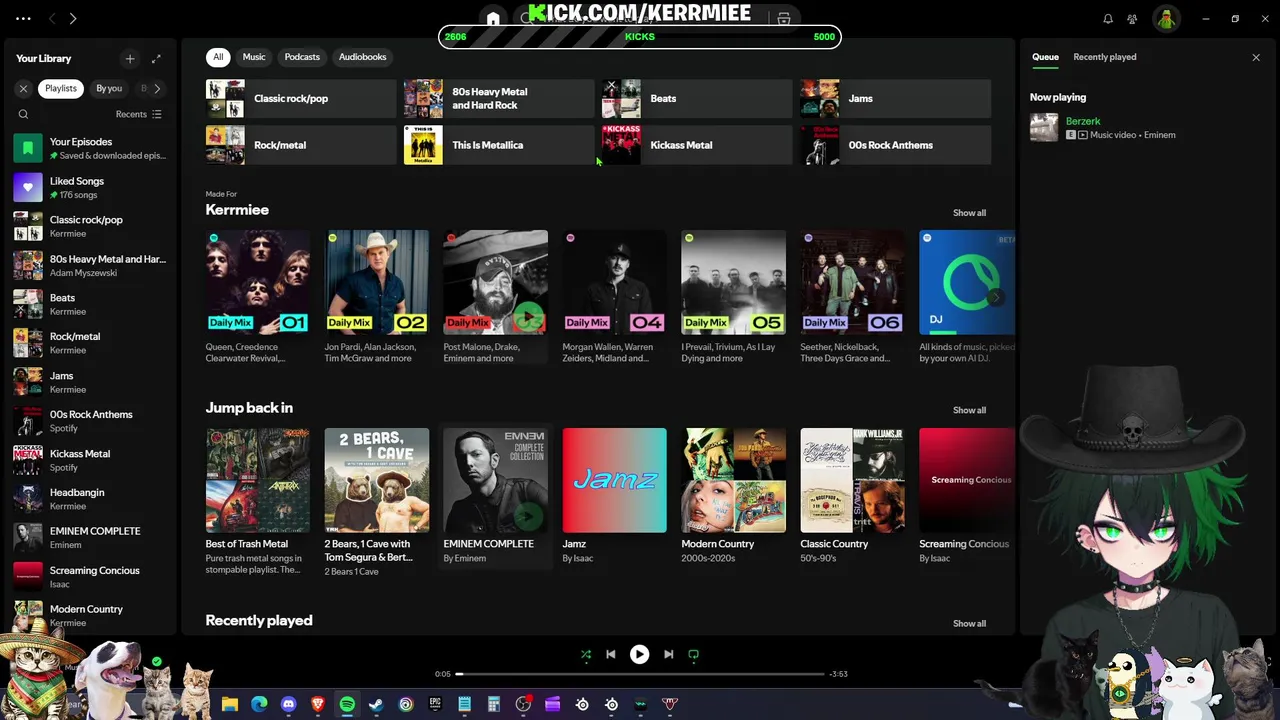Go to Spotify Home

pyautogui.click(x=493, y=18)
